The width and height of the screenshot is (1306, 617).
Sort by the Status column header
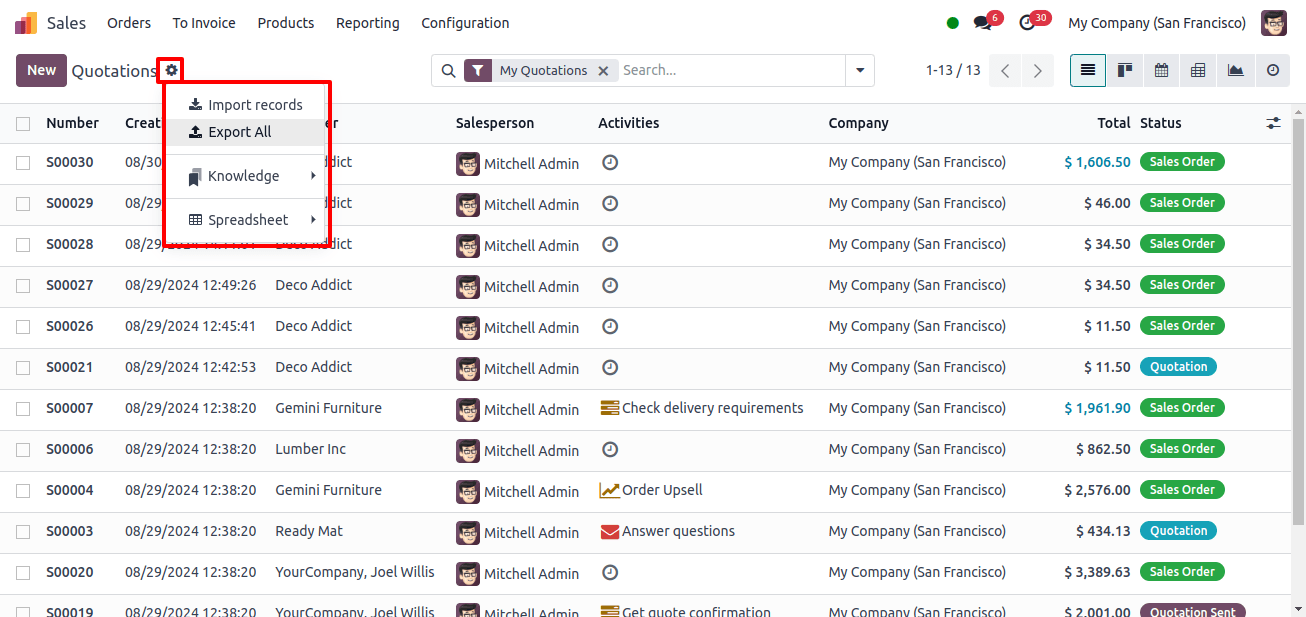coord(1161,123)
